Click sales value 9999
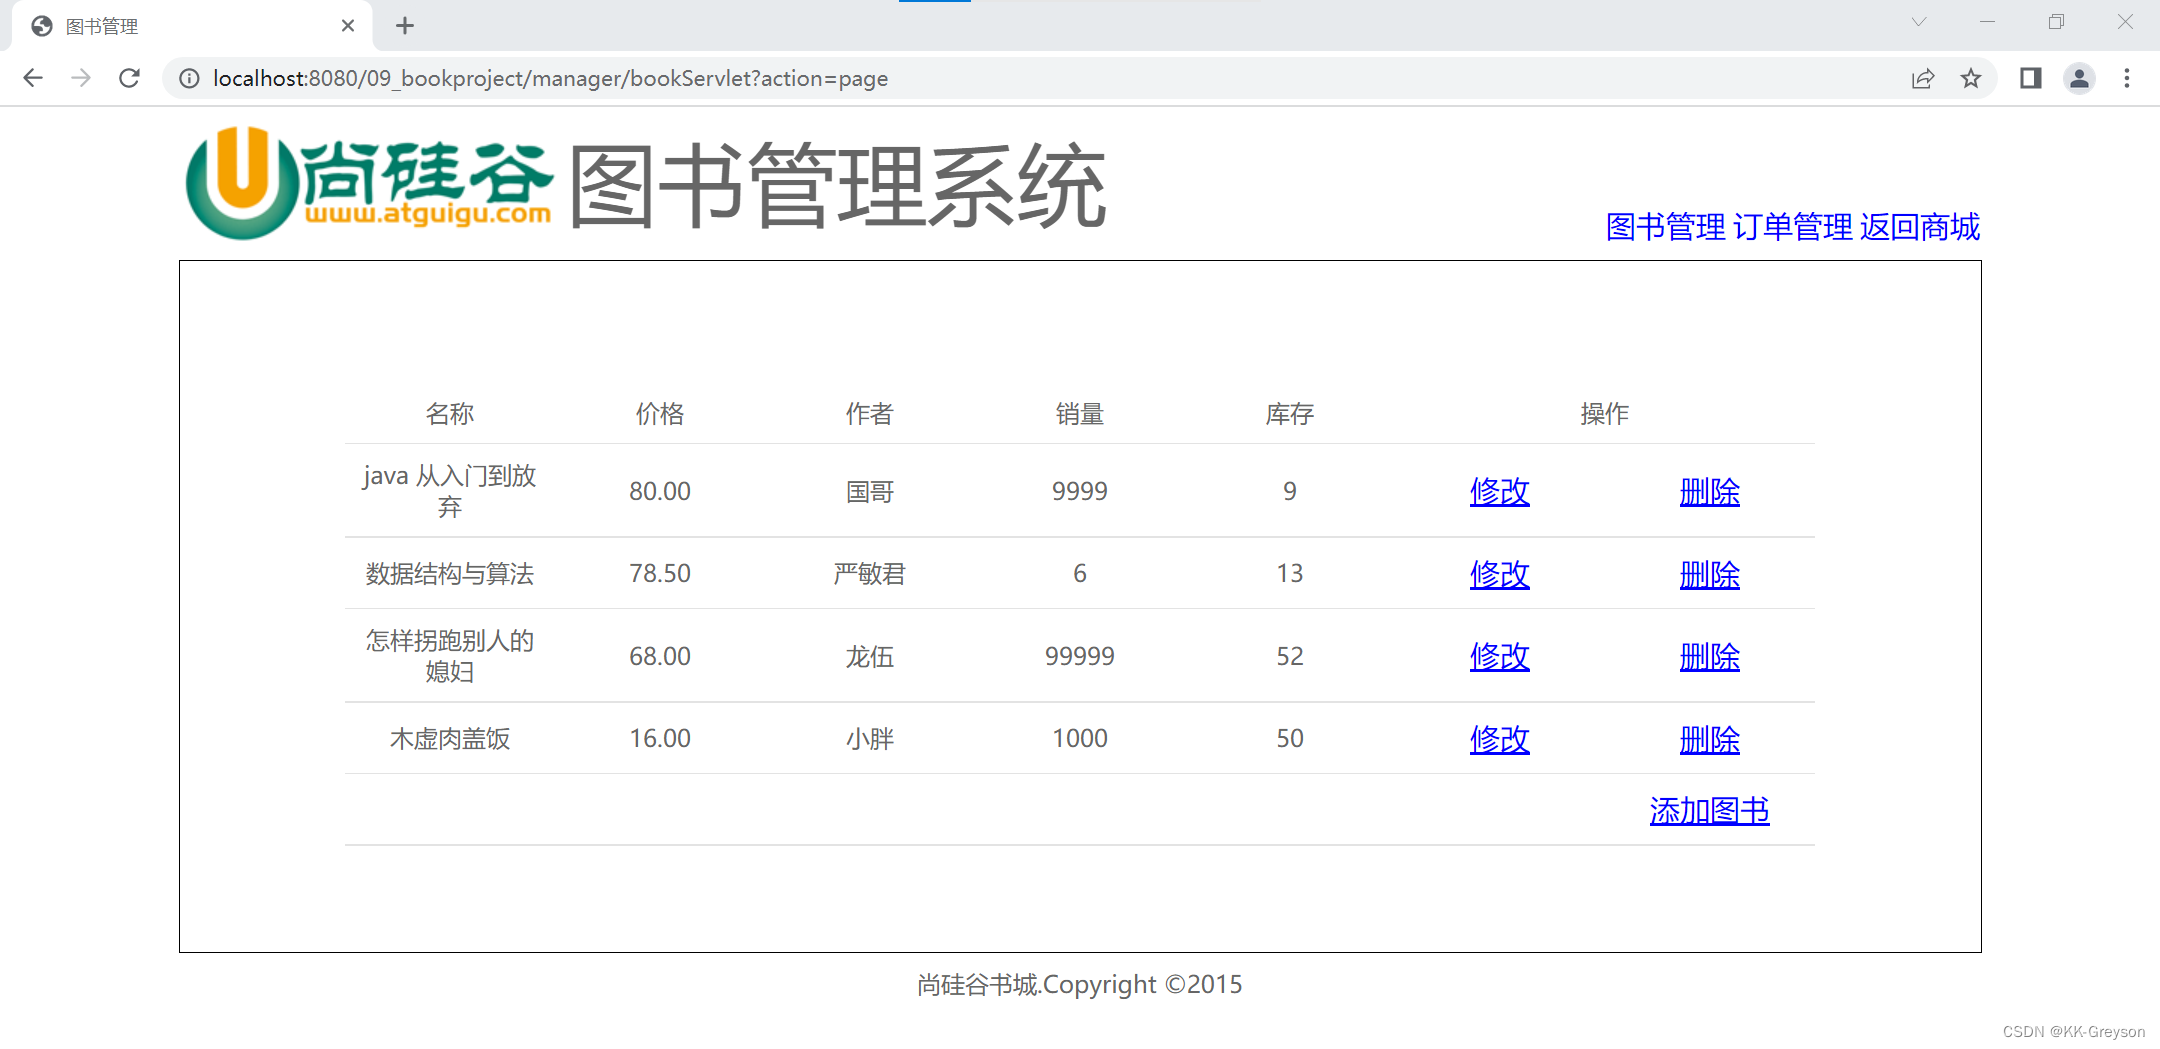Image resolution: width=2160 pixels, height=1049 pixels. click(x=1080, y=491)
